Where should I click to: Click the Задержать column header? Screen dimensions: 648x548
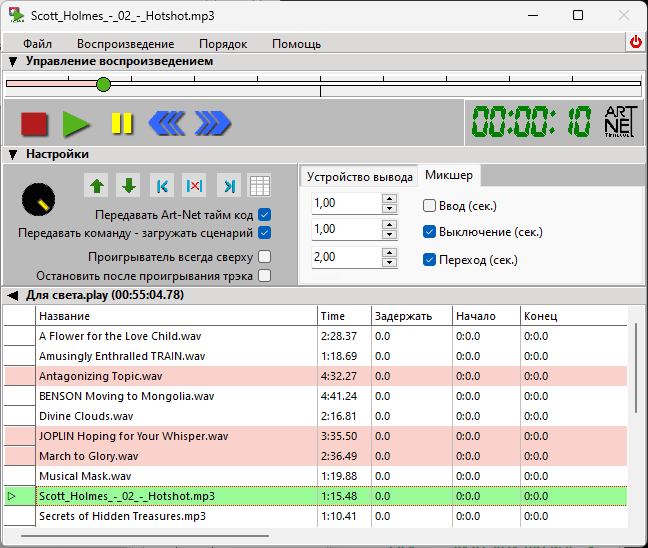tap(412, 316)
